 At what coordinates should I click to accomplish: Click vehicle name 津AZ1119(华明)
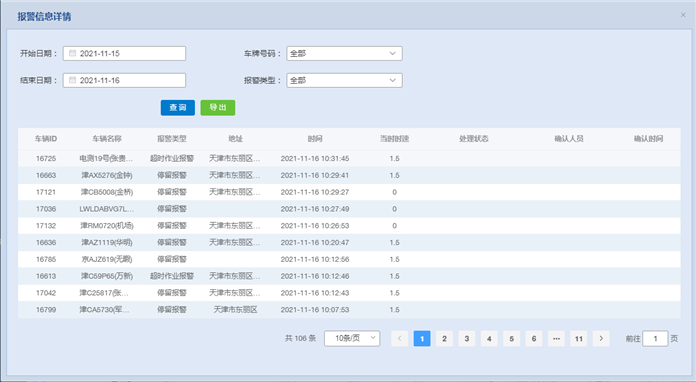[107, 243]
